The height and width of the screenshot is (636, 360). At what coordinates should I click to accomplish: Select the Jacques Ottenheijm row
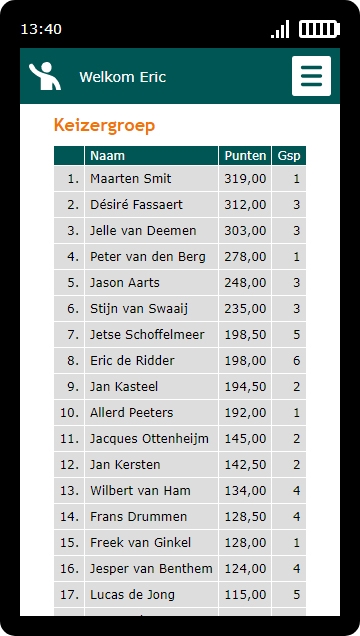180,438
